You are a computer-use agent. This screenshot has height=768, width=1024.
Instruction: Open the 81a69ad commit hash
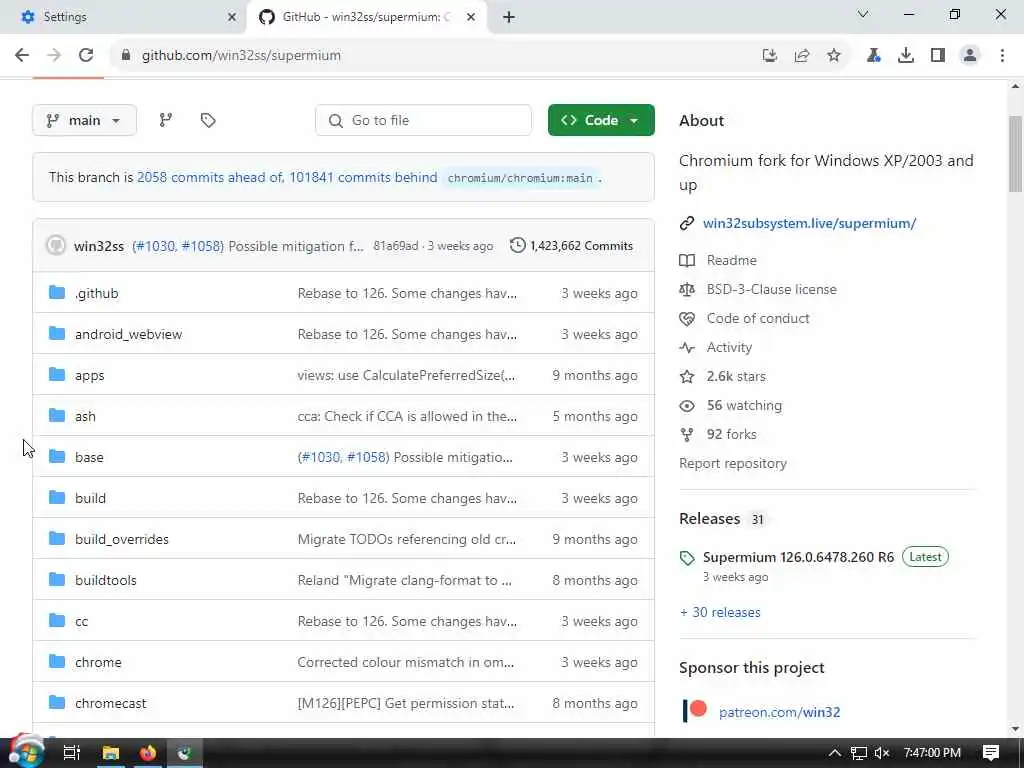[x=396, y=246]
